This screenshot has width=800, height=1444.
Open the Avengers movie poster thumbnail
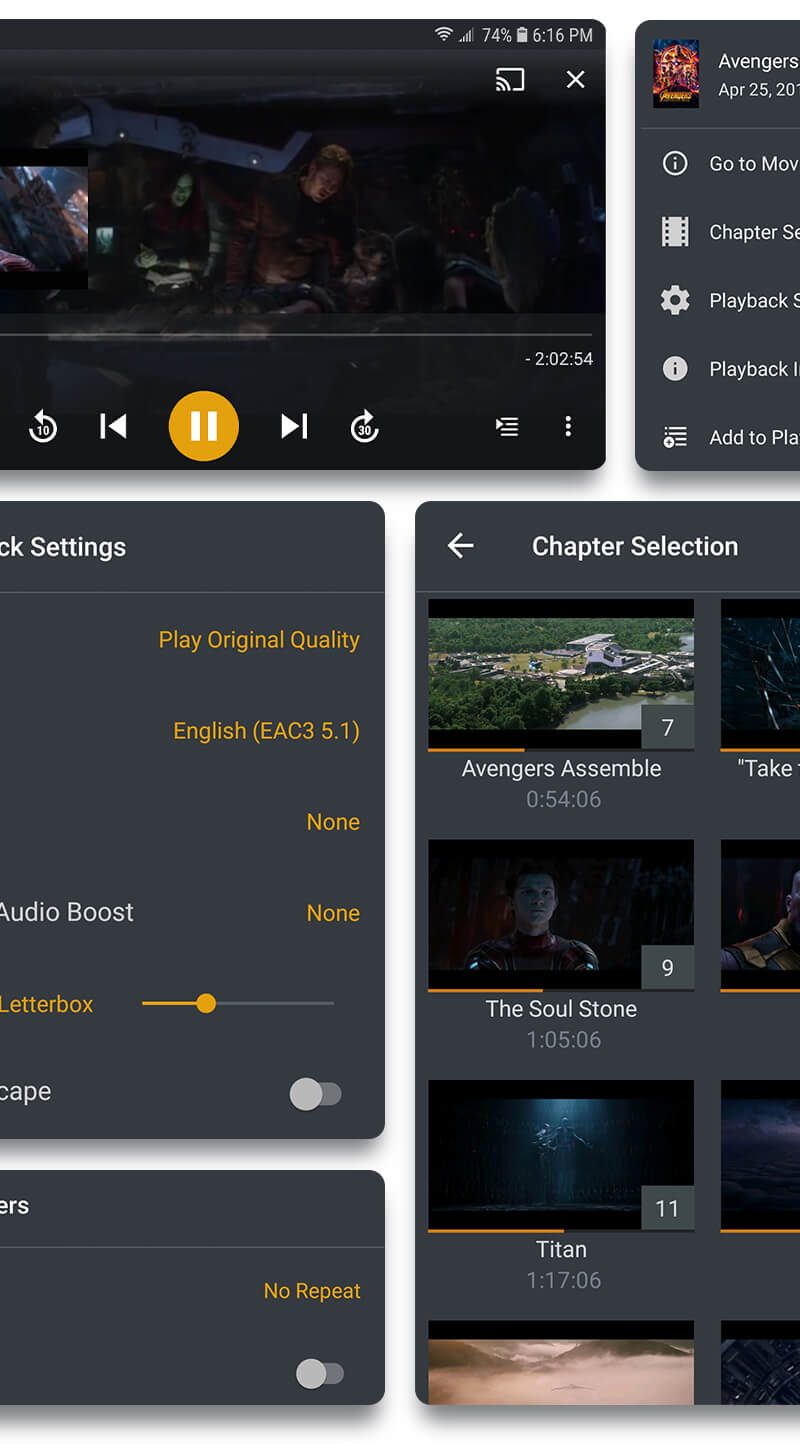click(x=676, y=74)
